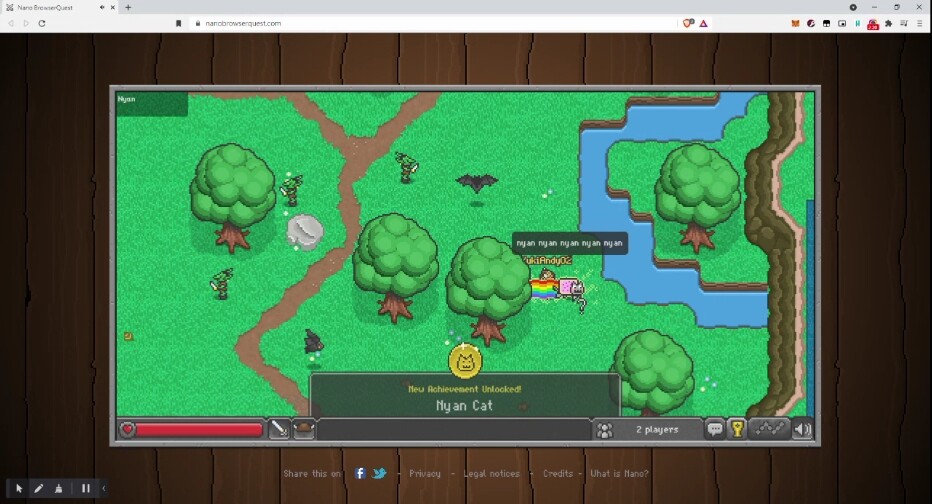This screenshot has width=932, height=504.
Task: Open the achievements trophy panel
Action: 737,429
